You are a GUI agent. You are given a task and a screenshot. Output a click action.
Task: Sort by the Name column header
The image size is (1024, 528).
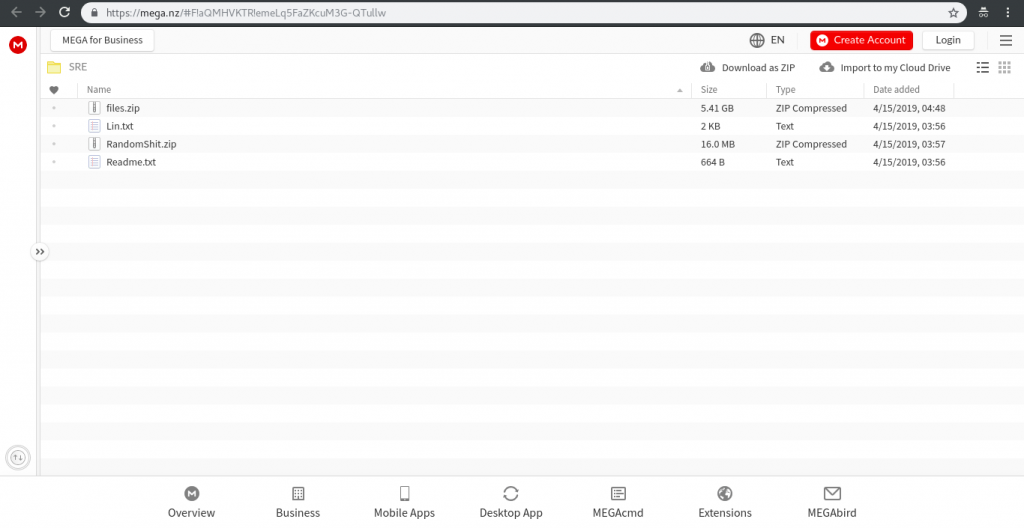tap(99, 90)
